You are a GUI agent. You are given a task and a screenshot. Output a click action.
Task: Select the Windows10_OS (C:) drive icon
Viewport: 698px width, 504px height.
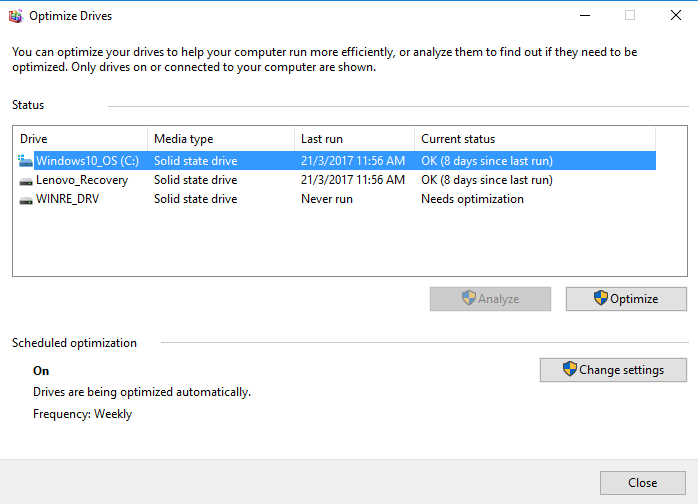pyautogui.click(x=25, y=161)
